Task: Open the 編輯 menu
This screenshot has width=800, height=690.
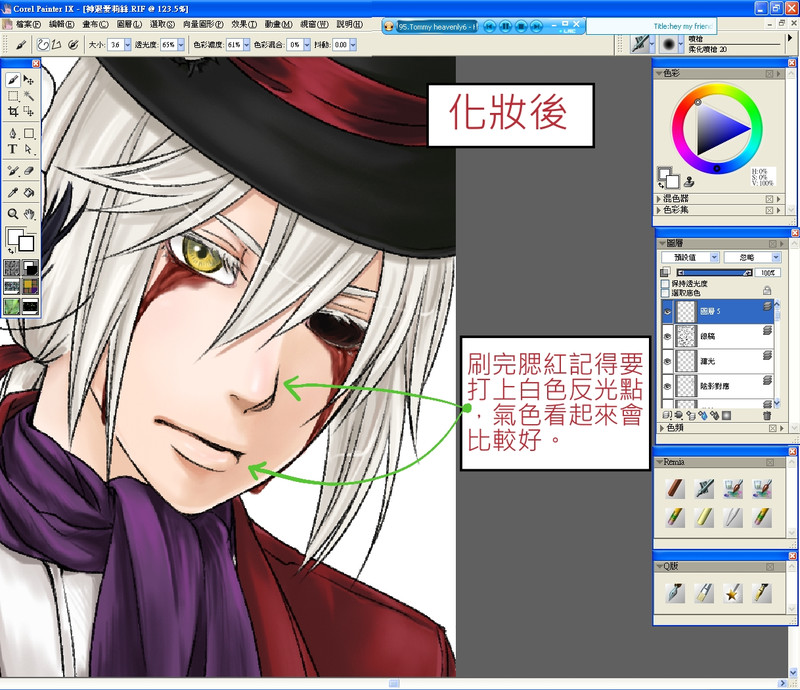Action: 61,24
